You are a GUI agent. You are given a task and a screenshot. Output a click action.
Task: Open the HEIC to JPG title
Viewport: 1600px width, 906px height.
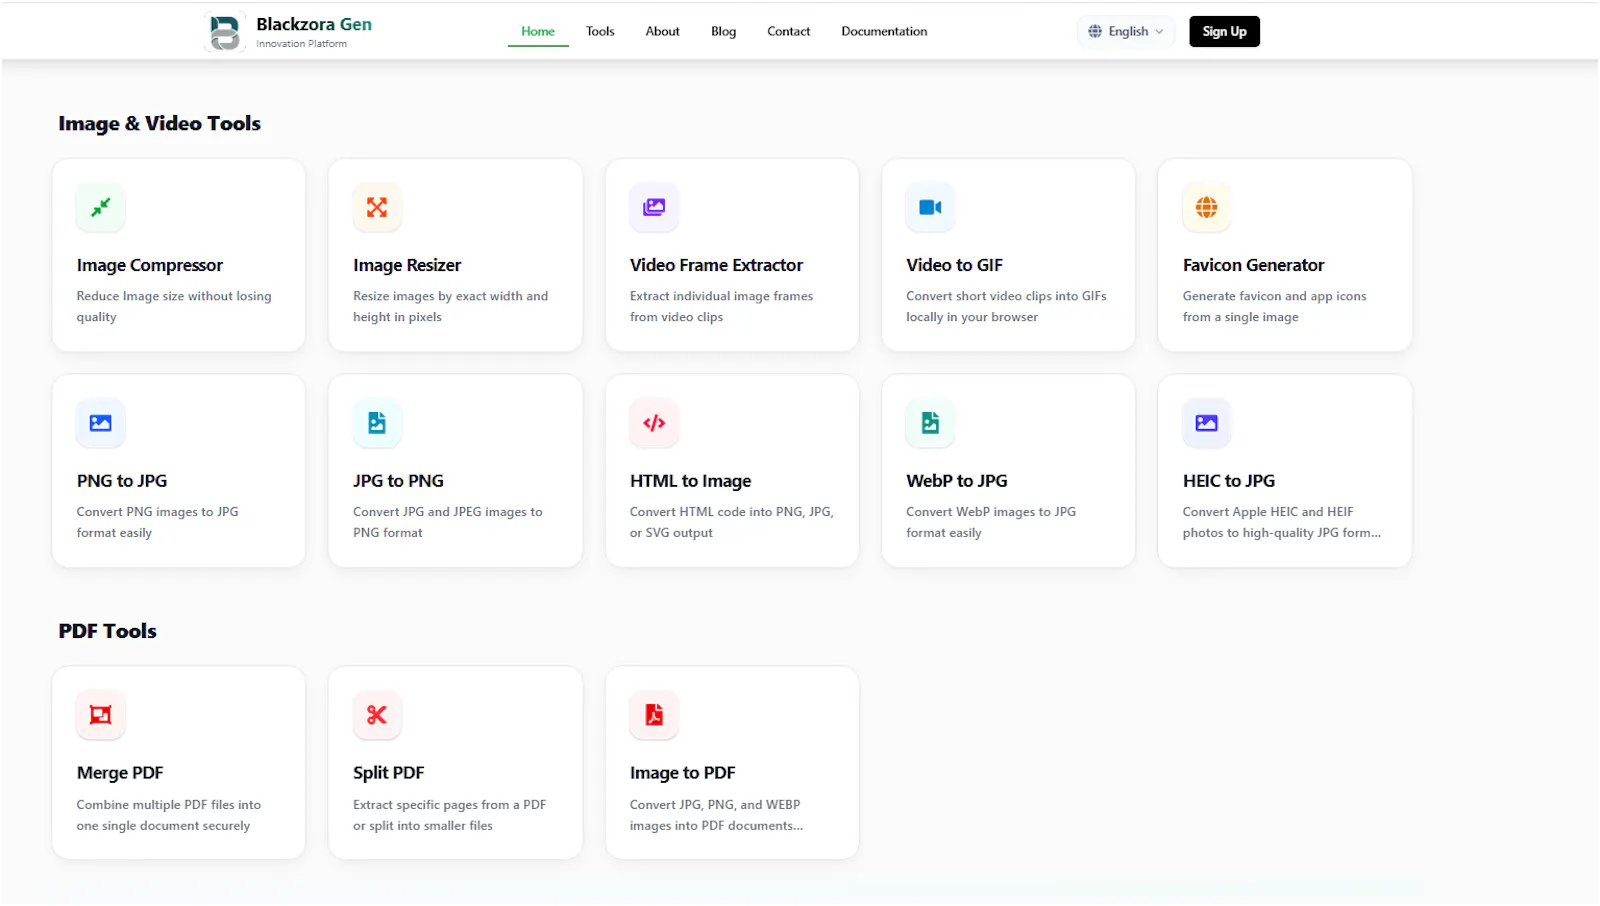1229,481
